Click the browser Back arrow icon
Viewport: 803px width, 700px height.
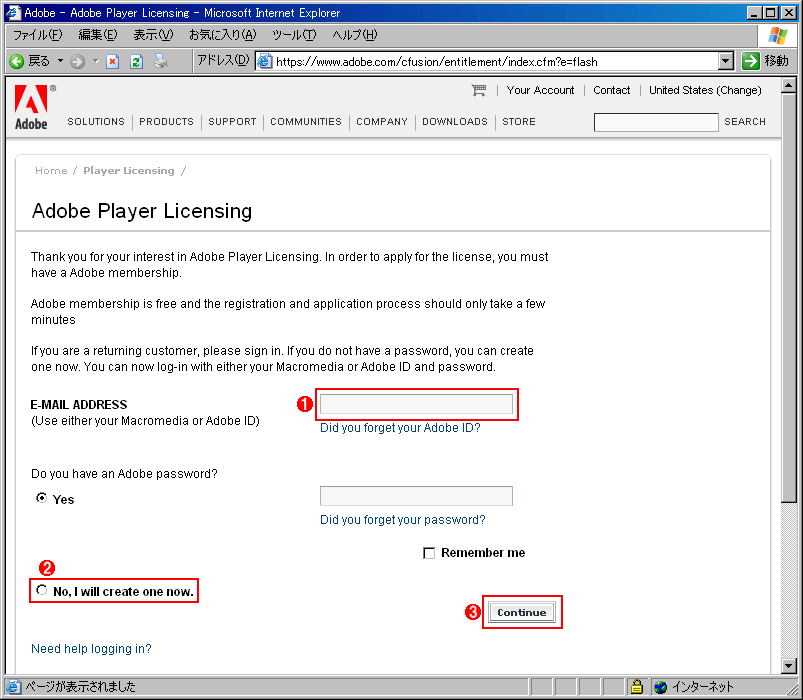point(16,61)
